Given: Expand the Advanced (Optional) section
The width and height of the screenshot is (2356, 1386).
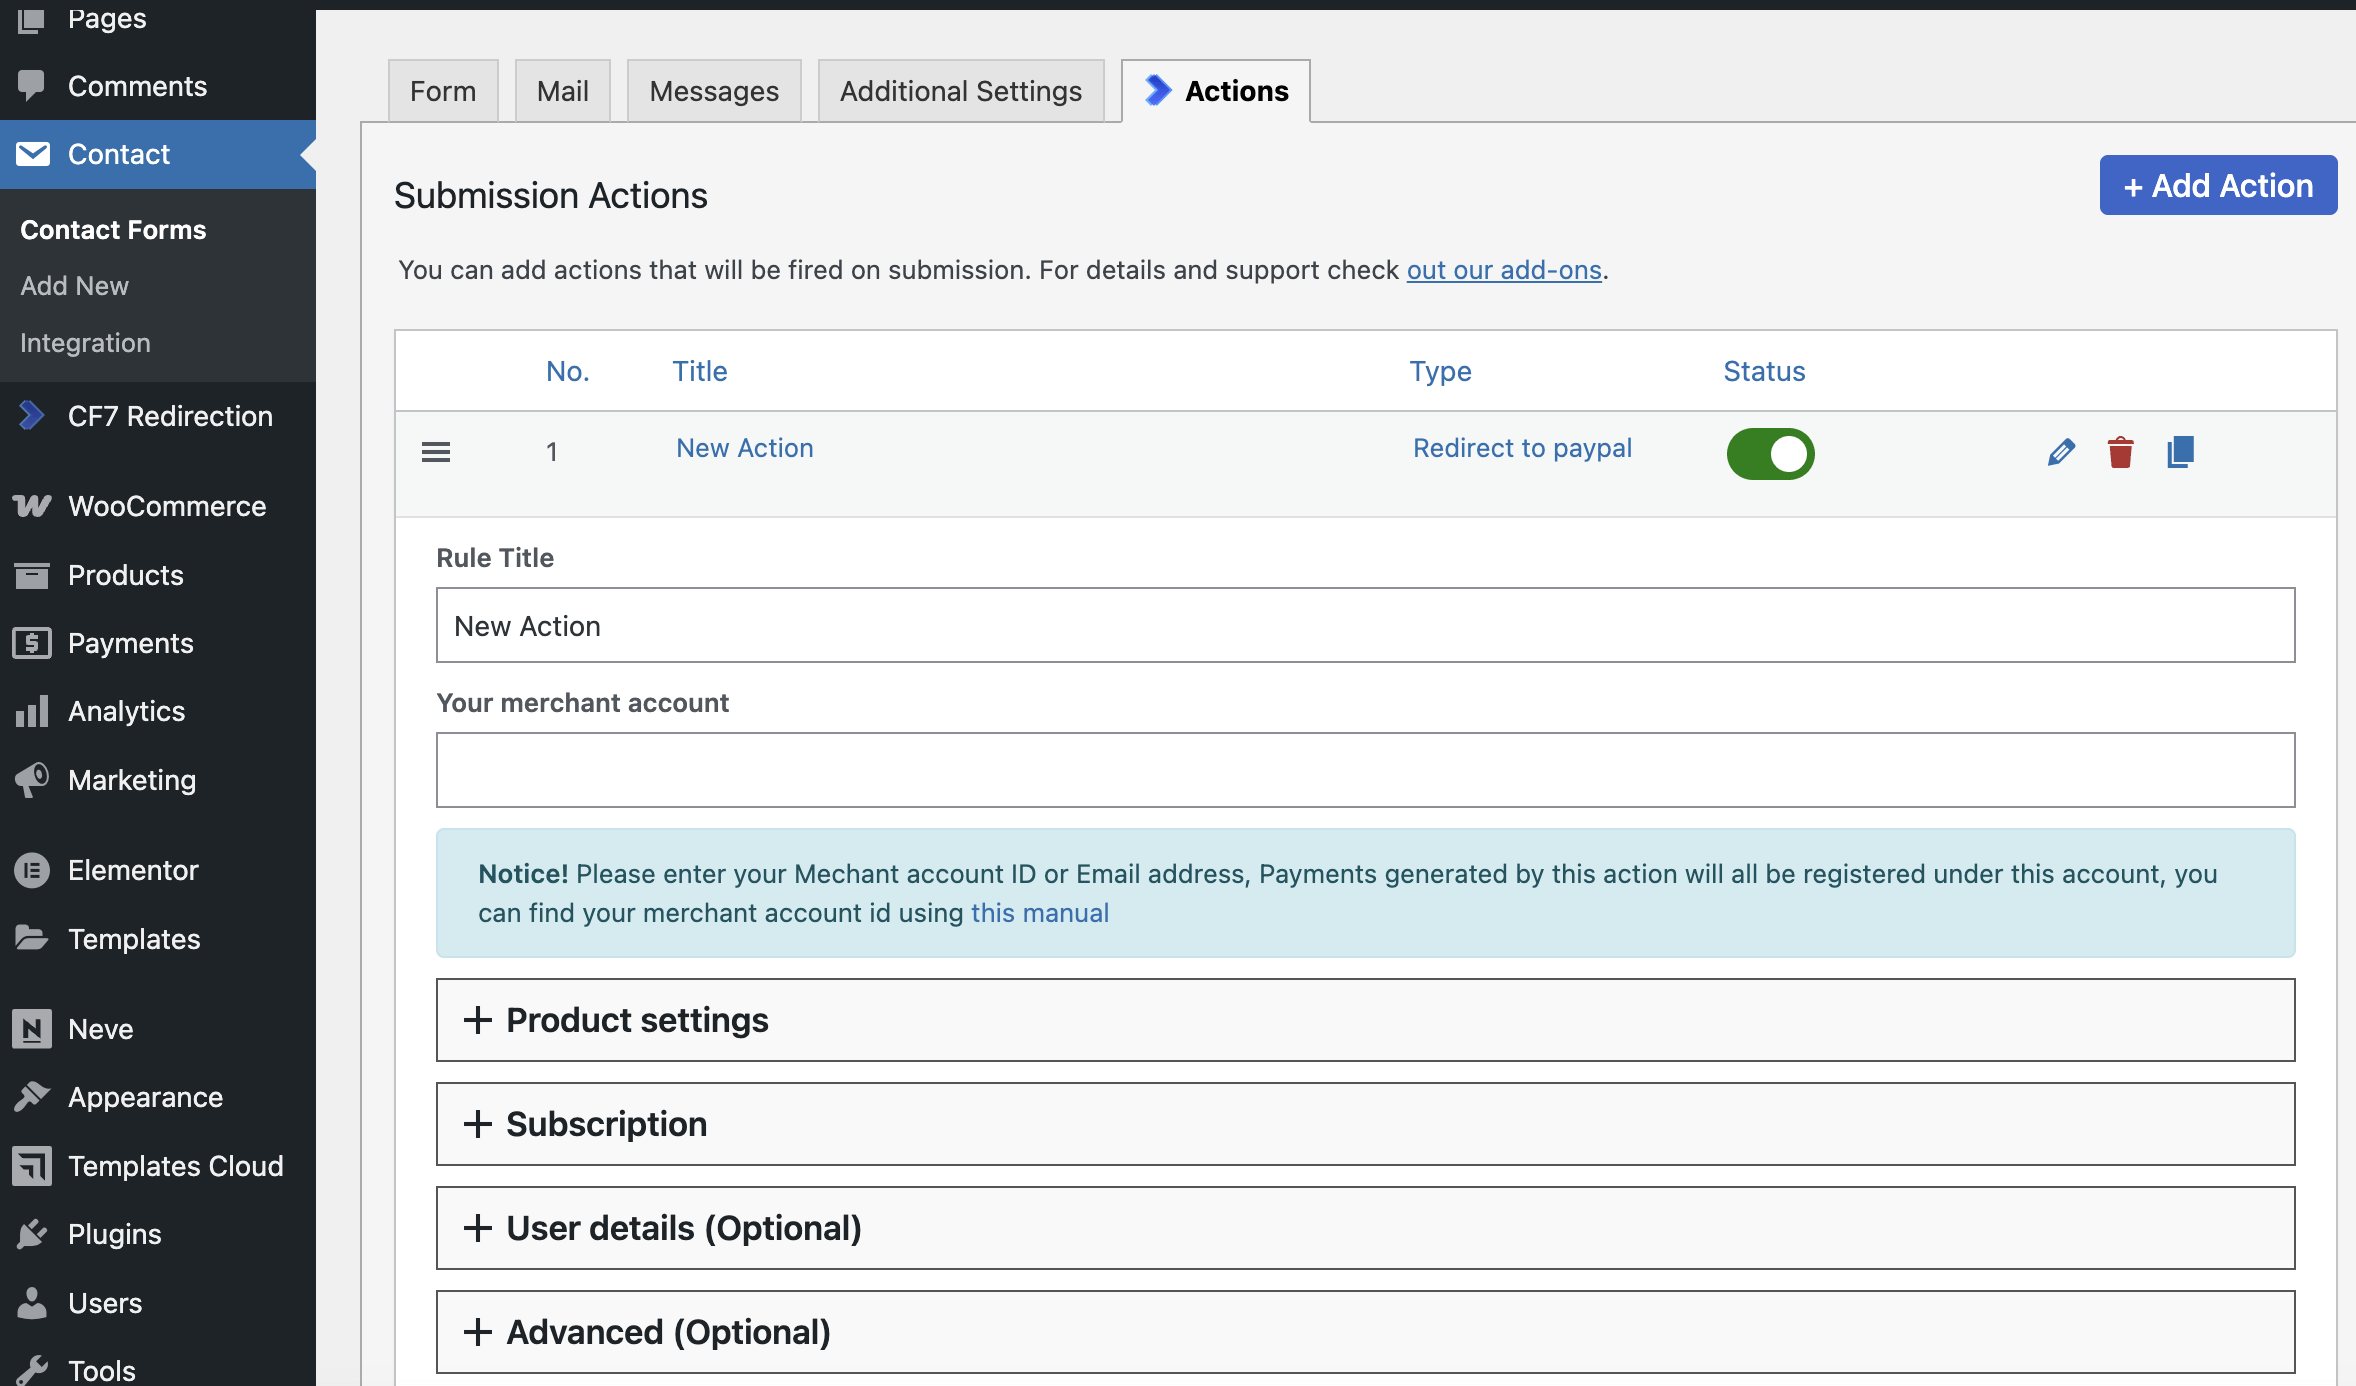Looking at the screenshot, I should point(668,1332).
